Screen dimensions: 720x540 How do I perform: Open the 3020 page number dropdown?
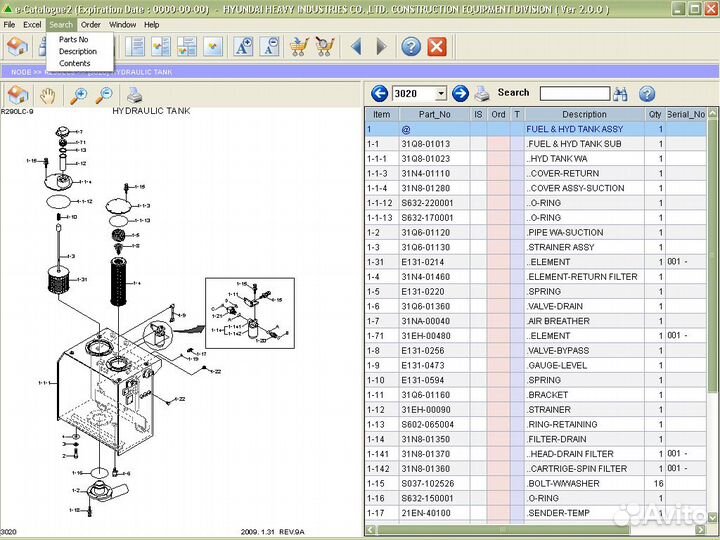pyautogui.click(x=440, y=93)
